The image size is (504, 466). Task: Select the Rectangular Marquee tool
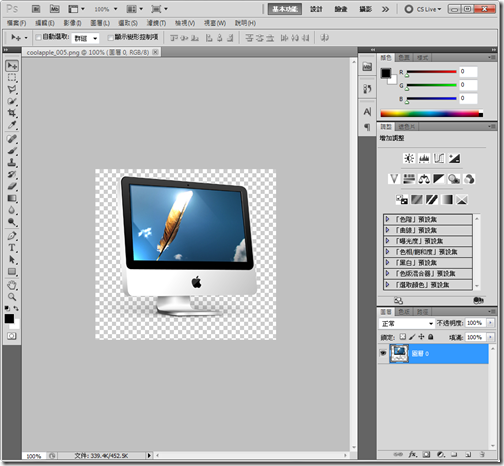12,78
